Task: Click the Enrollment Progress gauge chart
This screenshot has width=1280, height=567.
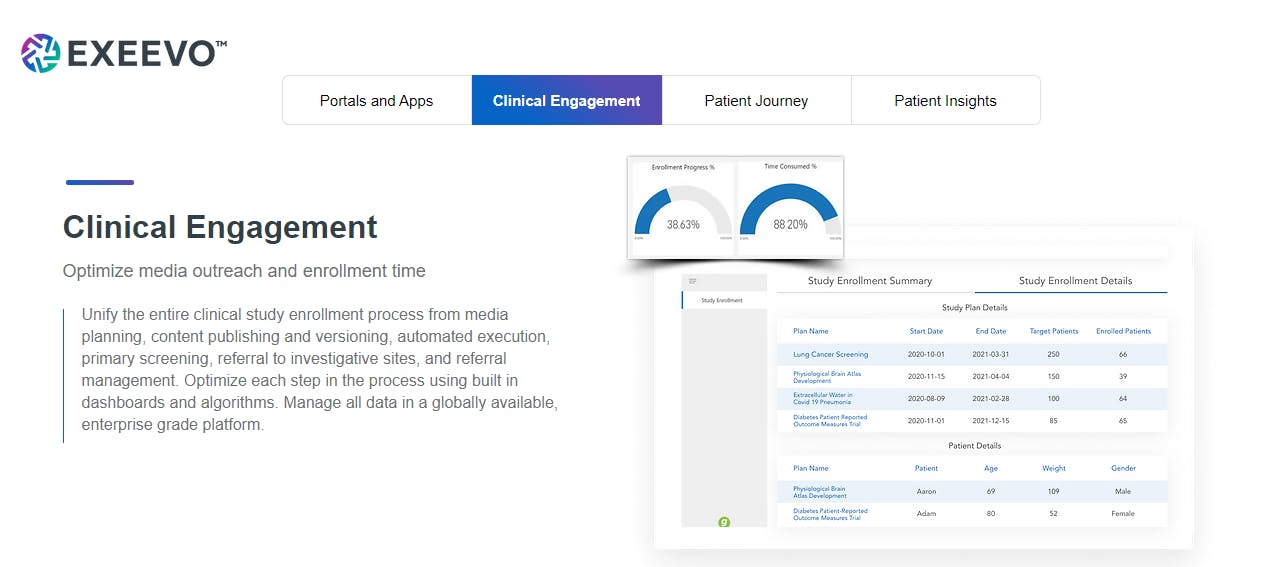Action: pos(683,207)
